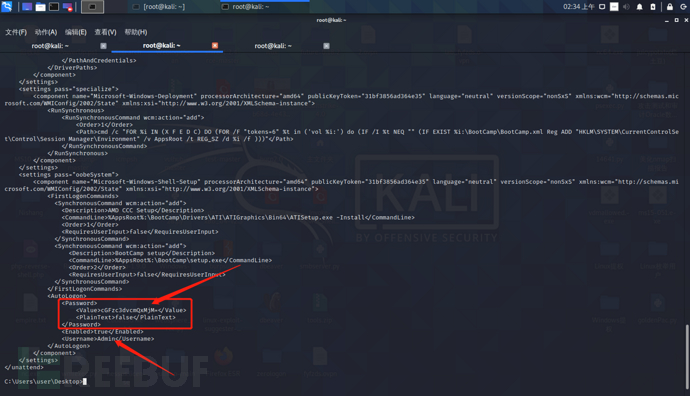Click the PlainText false line
The width and height of the screenshot is (690, 396).
125,317
